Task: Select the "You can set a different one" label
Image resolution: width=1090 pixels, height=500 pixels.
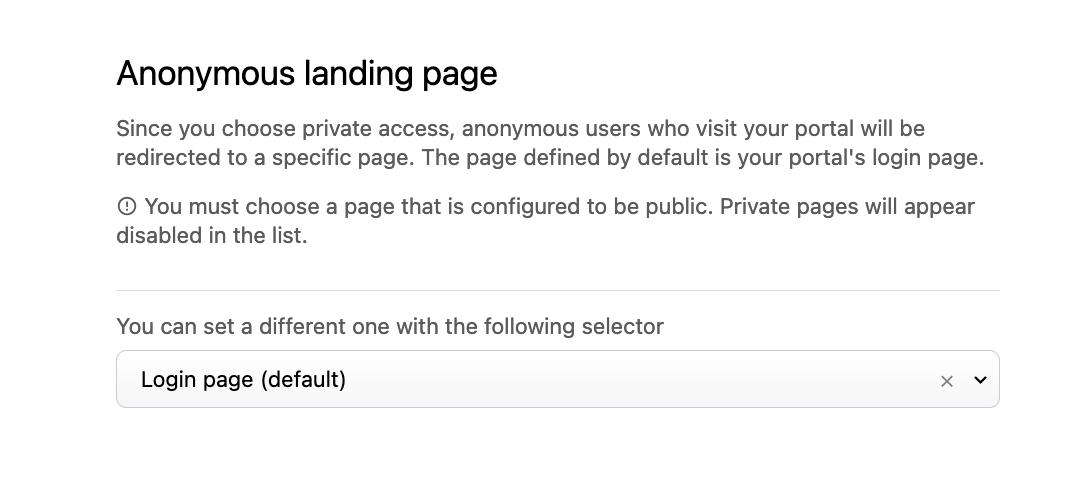Action: [x=389, y=326]
